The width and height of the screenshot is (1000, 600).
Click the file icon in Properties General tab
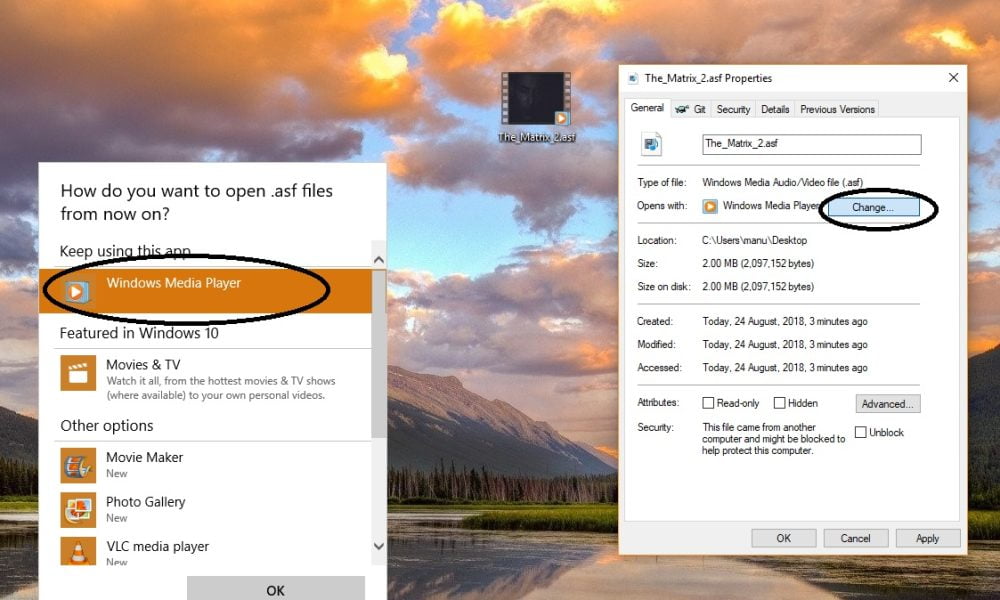(x=652, y=144)
